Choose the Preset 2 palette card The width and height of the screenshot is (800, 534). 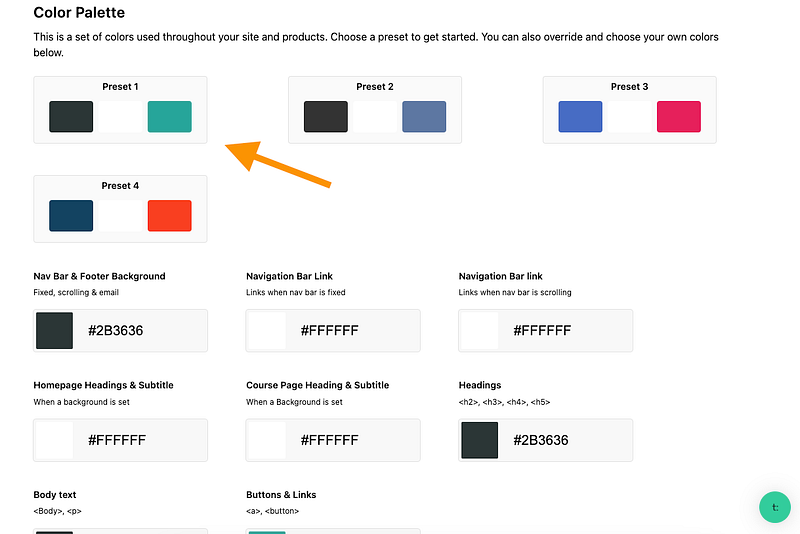375,88
